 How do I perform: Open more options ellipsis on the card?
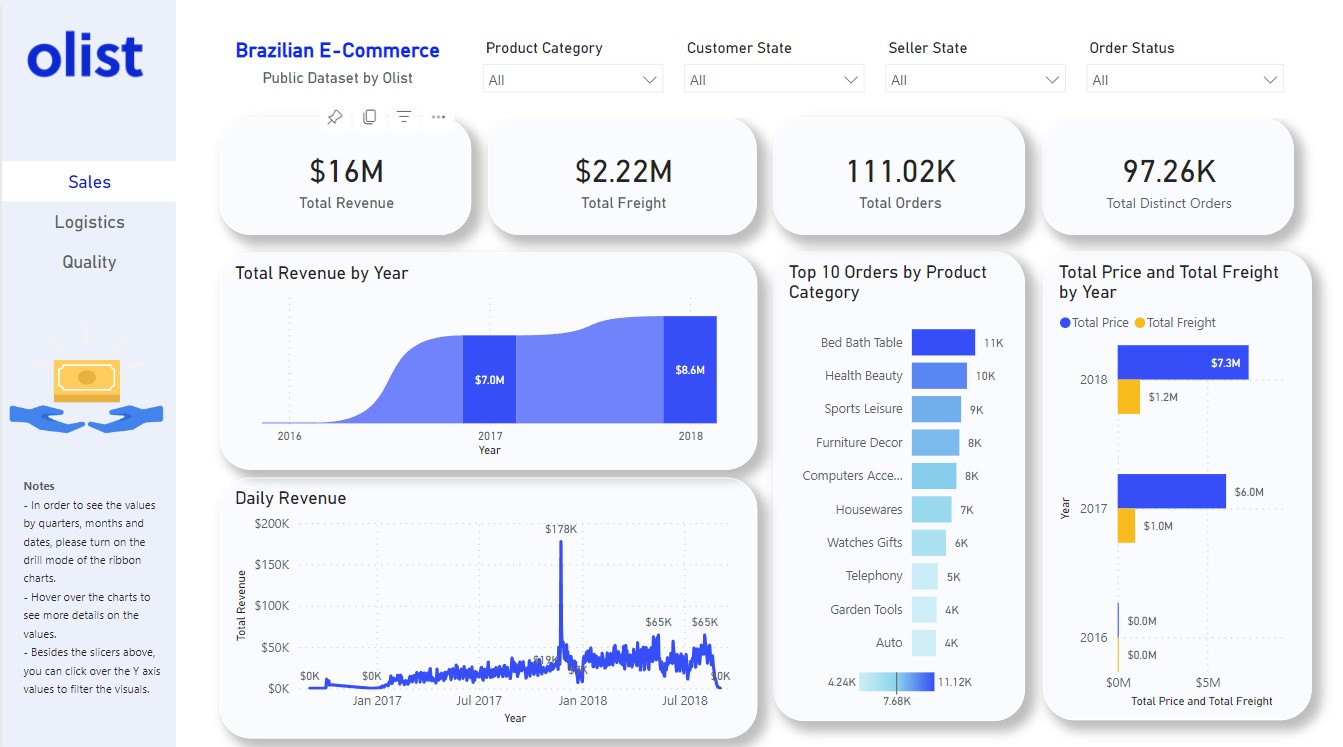pyautogui.click(x=438, y=117)
